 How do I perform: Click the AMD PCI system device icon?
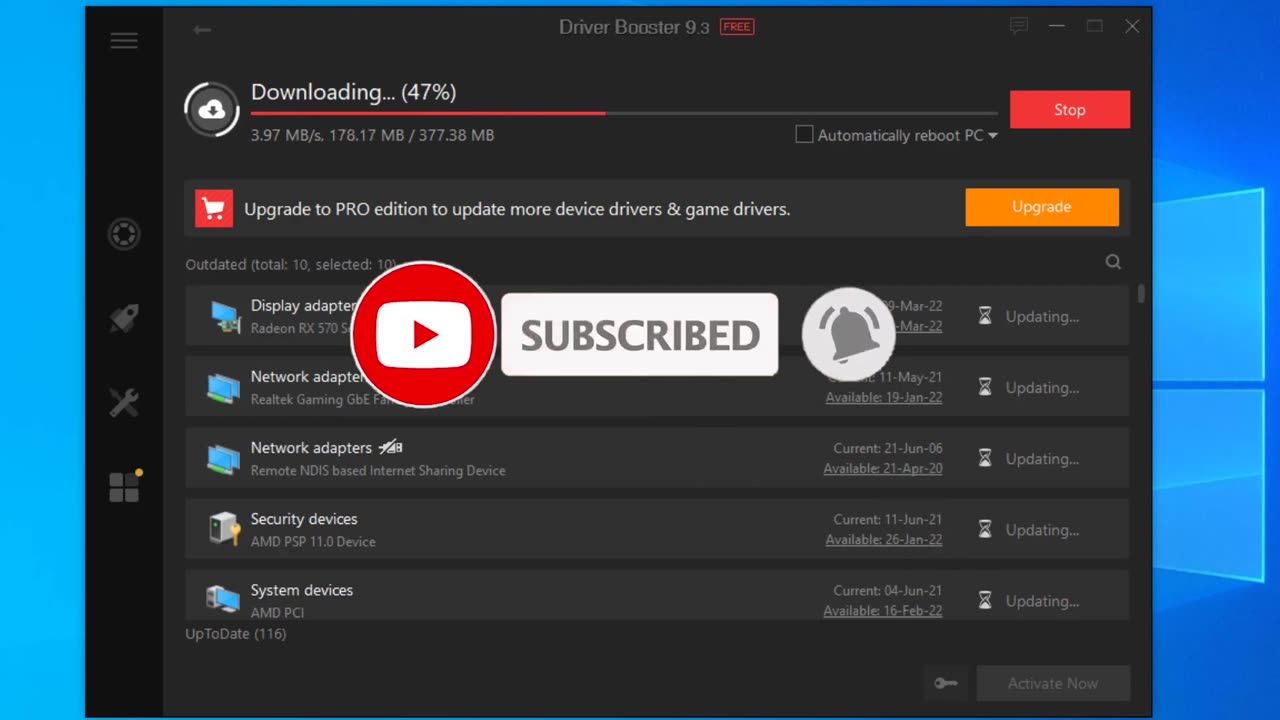point(223,600)
